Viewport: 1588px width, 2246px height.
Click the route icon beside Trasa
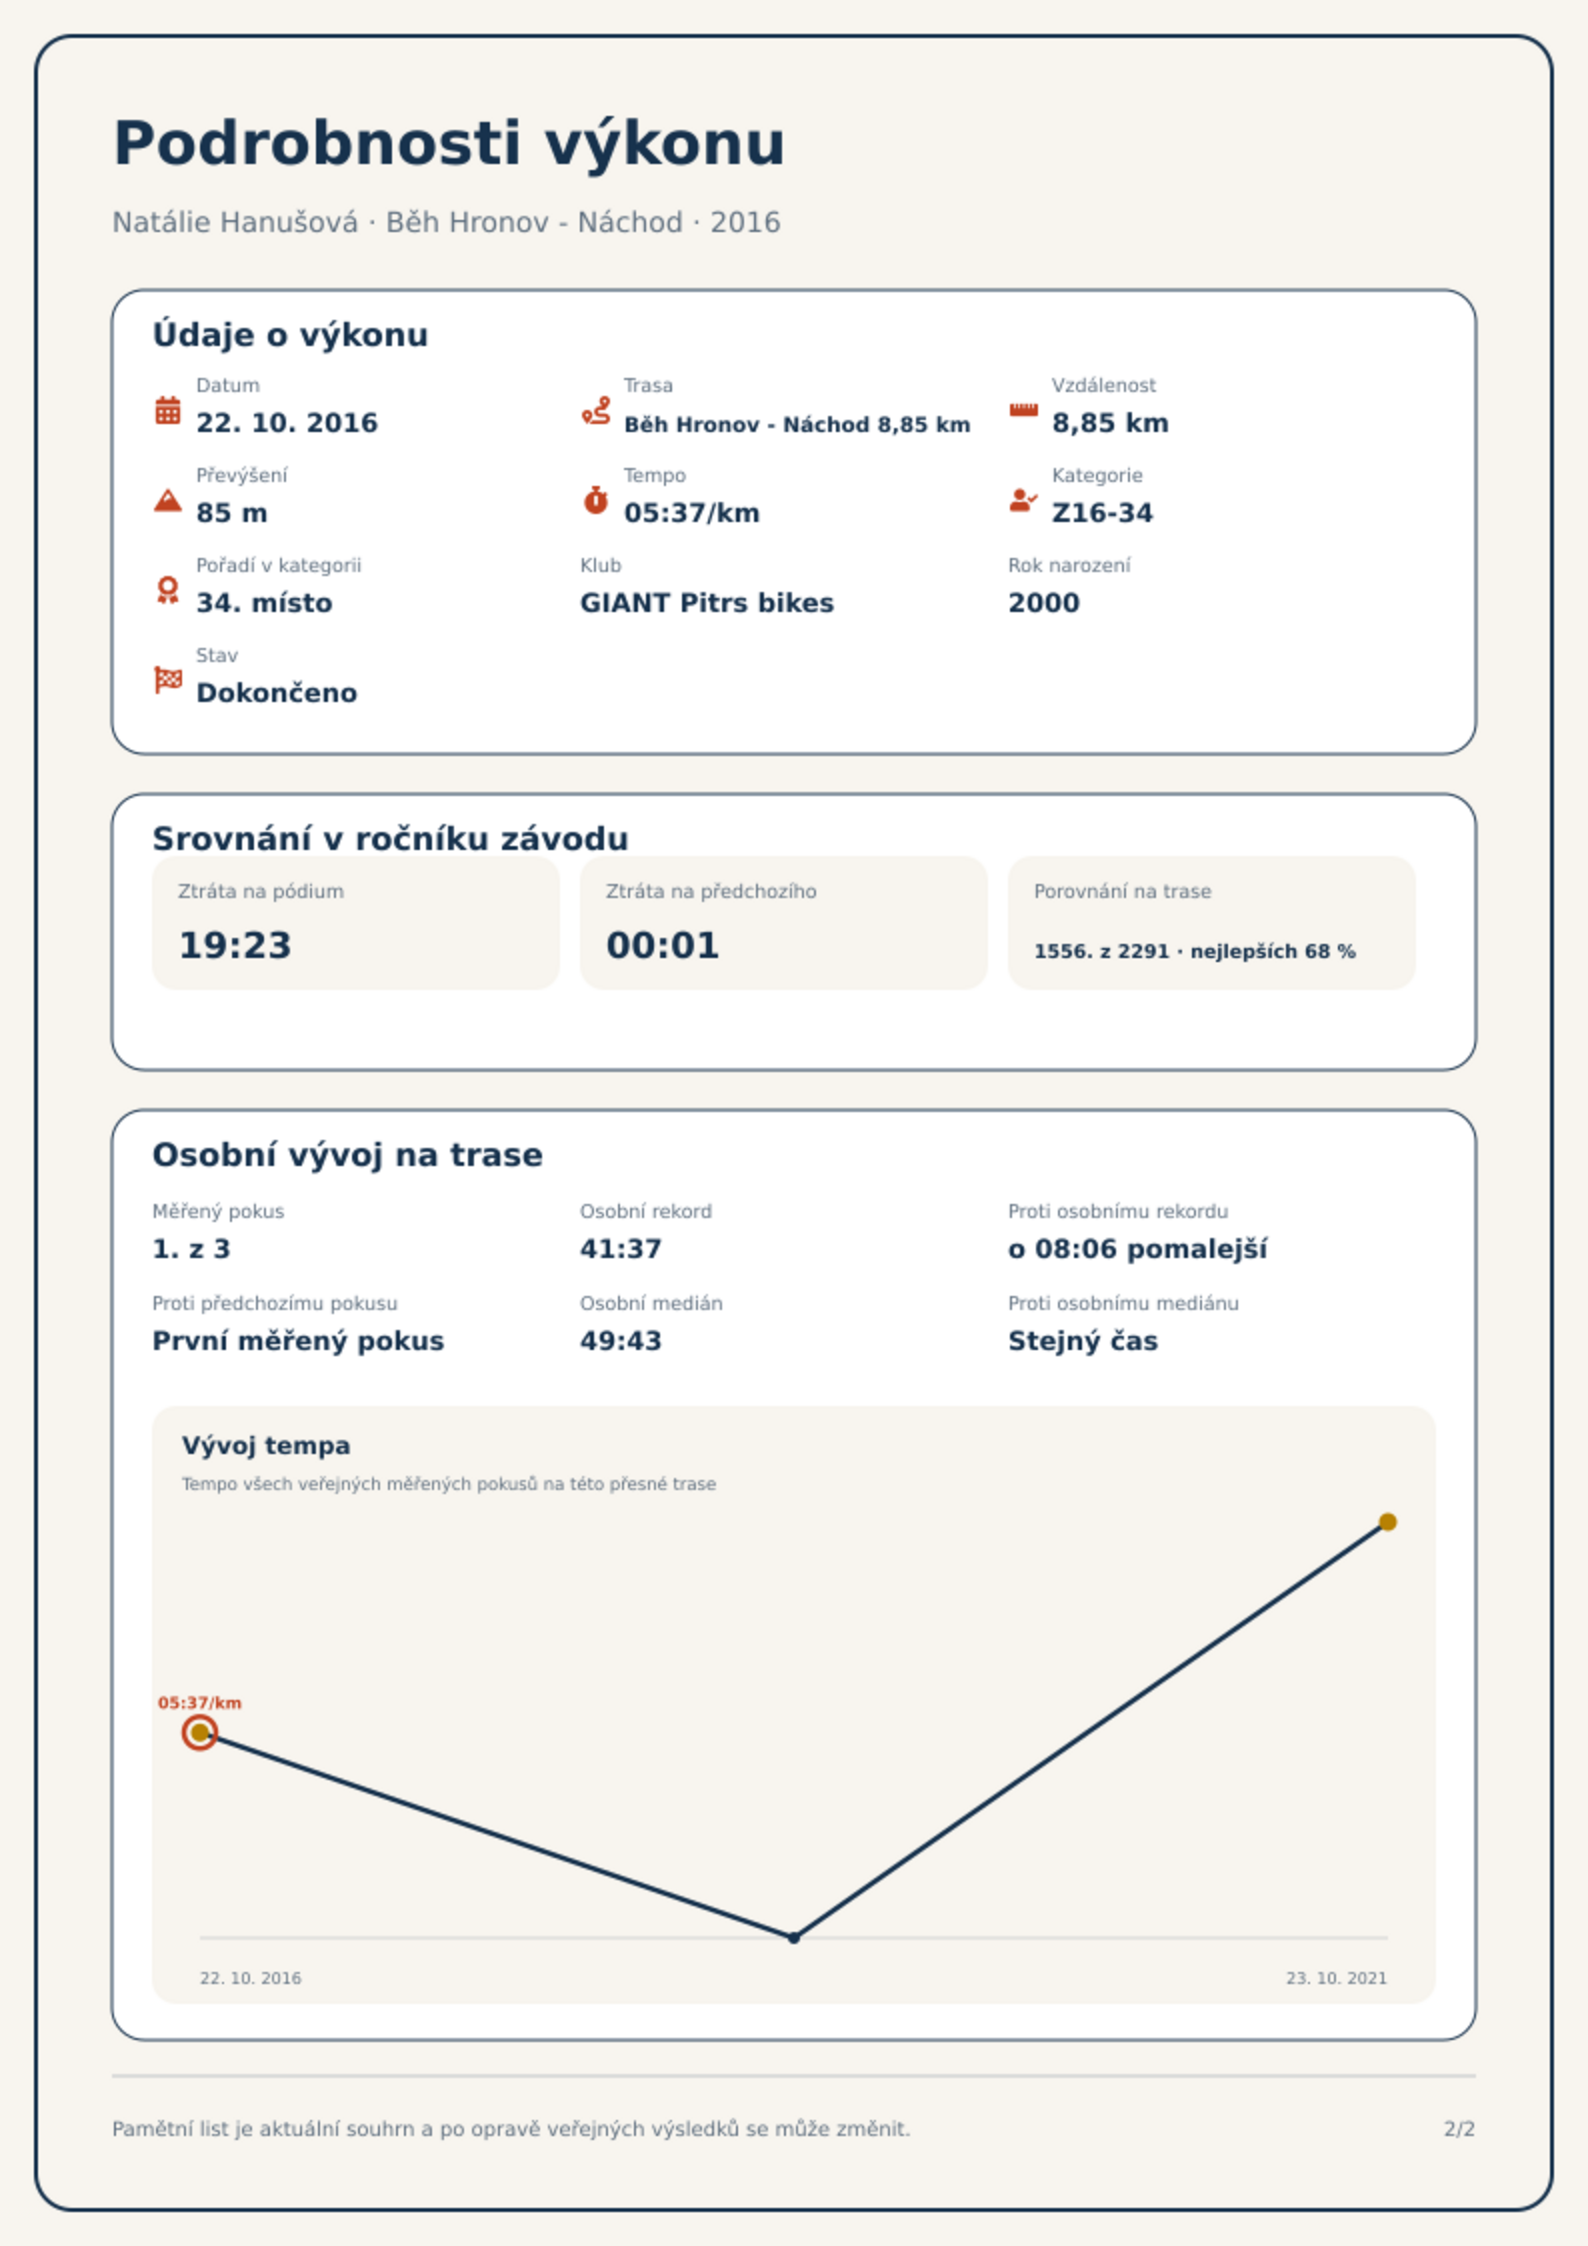(596, 410)
